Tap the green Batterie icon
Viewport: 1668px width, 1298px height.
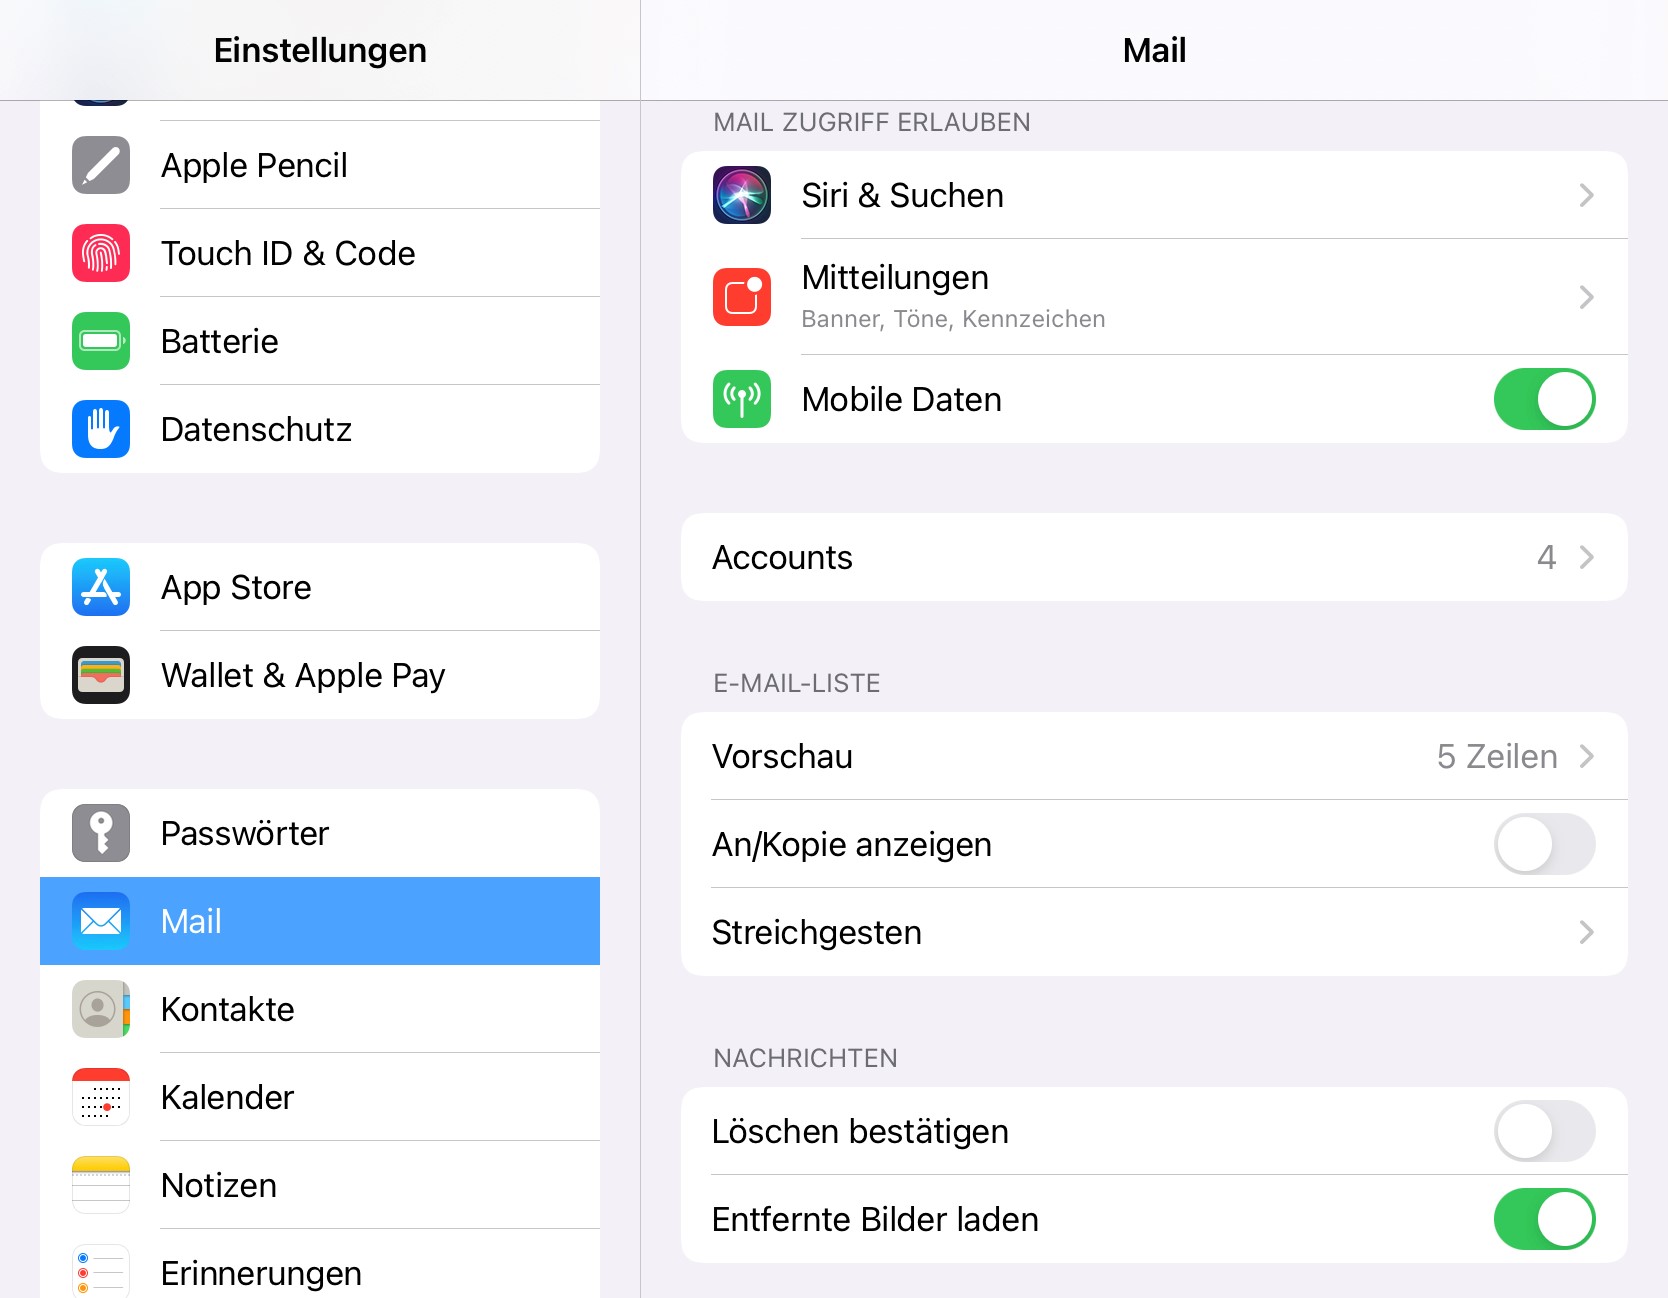pos(101,341)
